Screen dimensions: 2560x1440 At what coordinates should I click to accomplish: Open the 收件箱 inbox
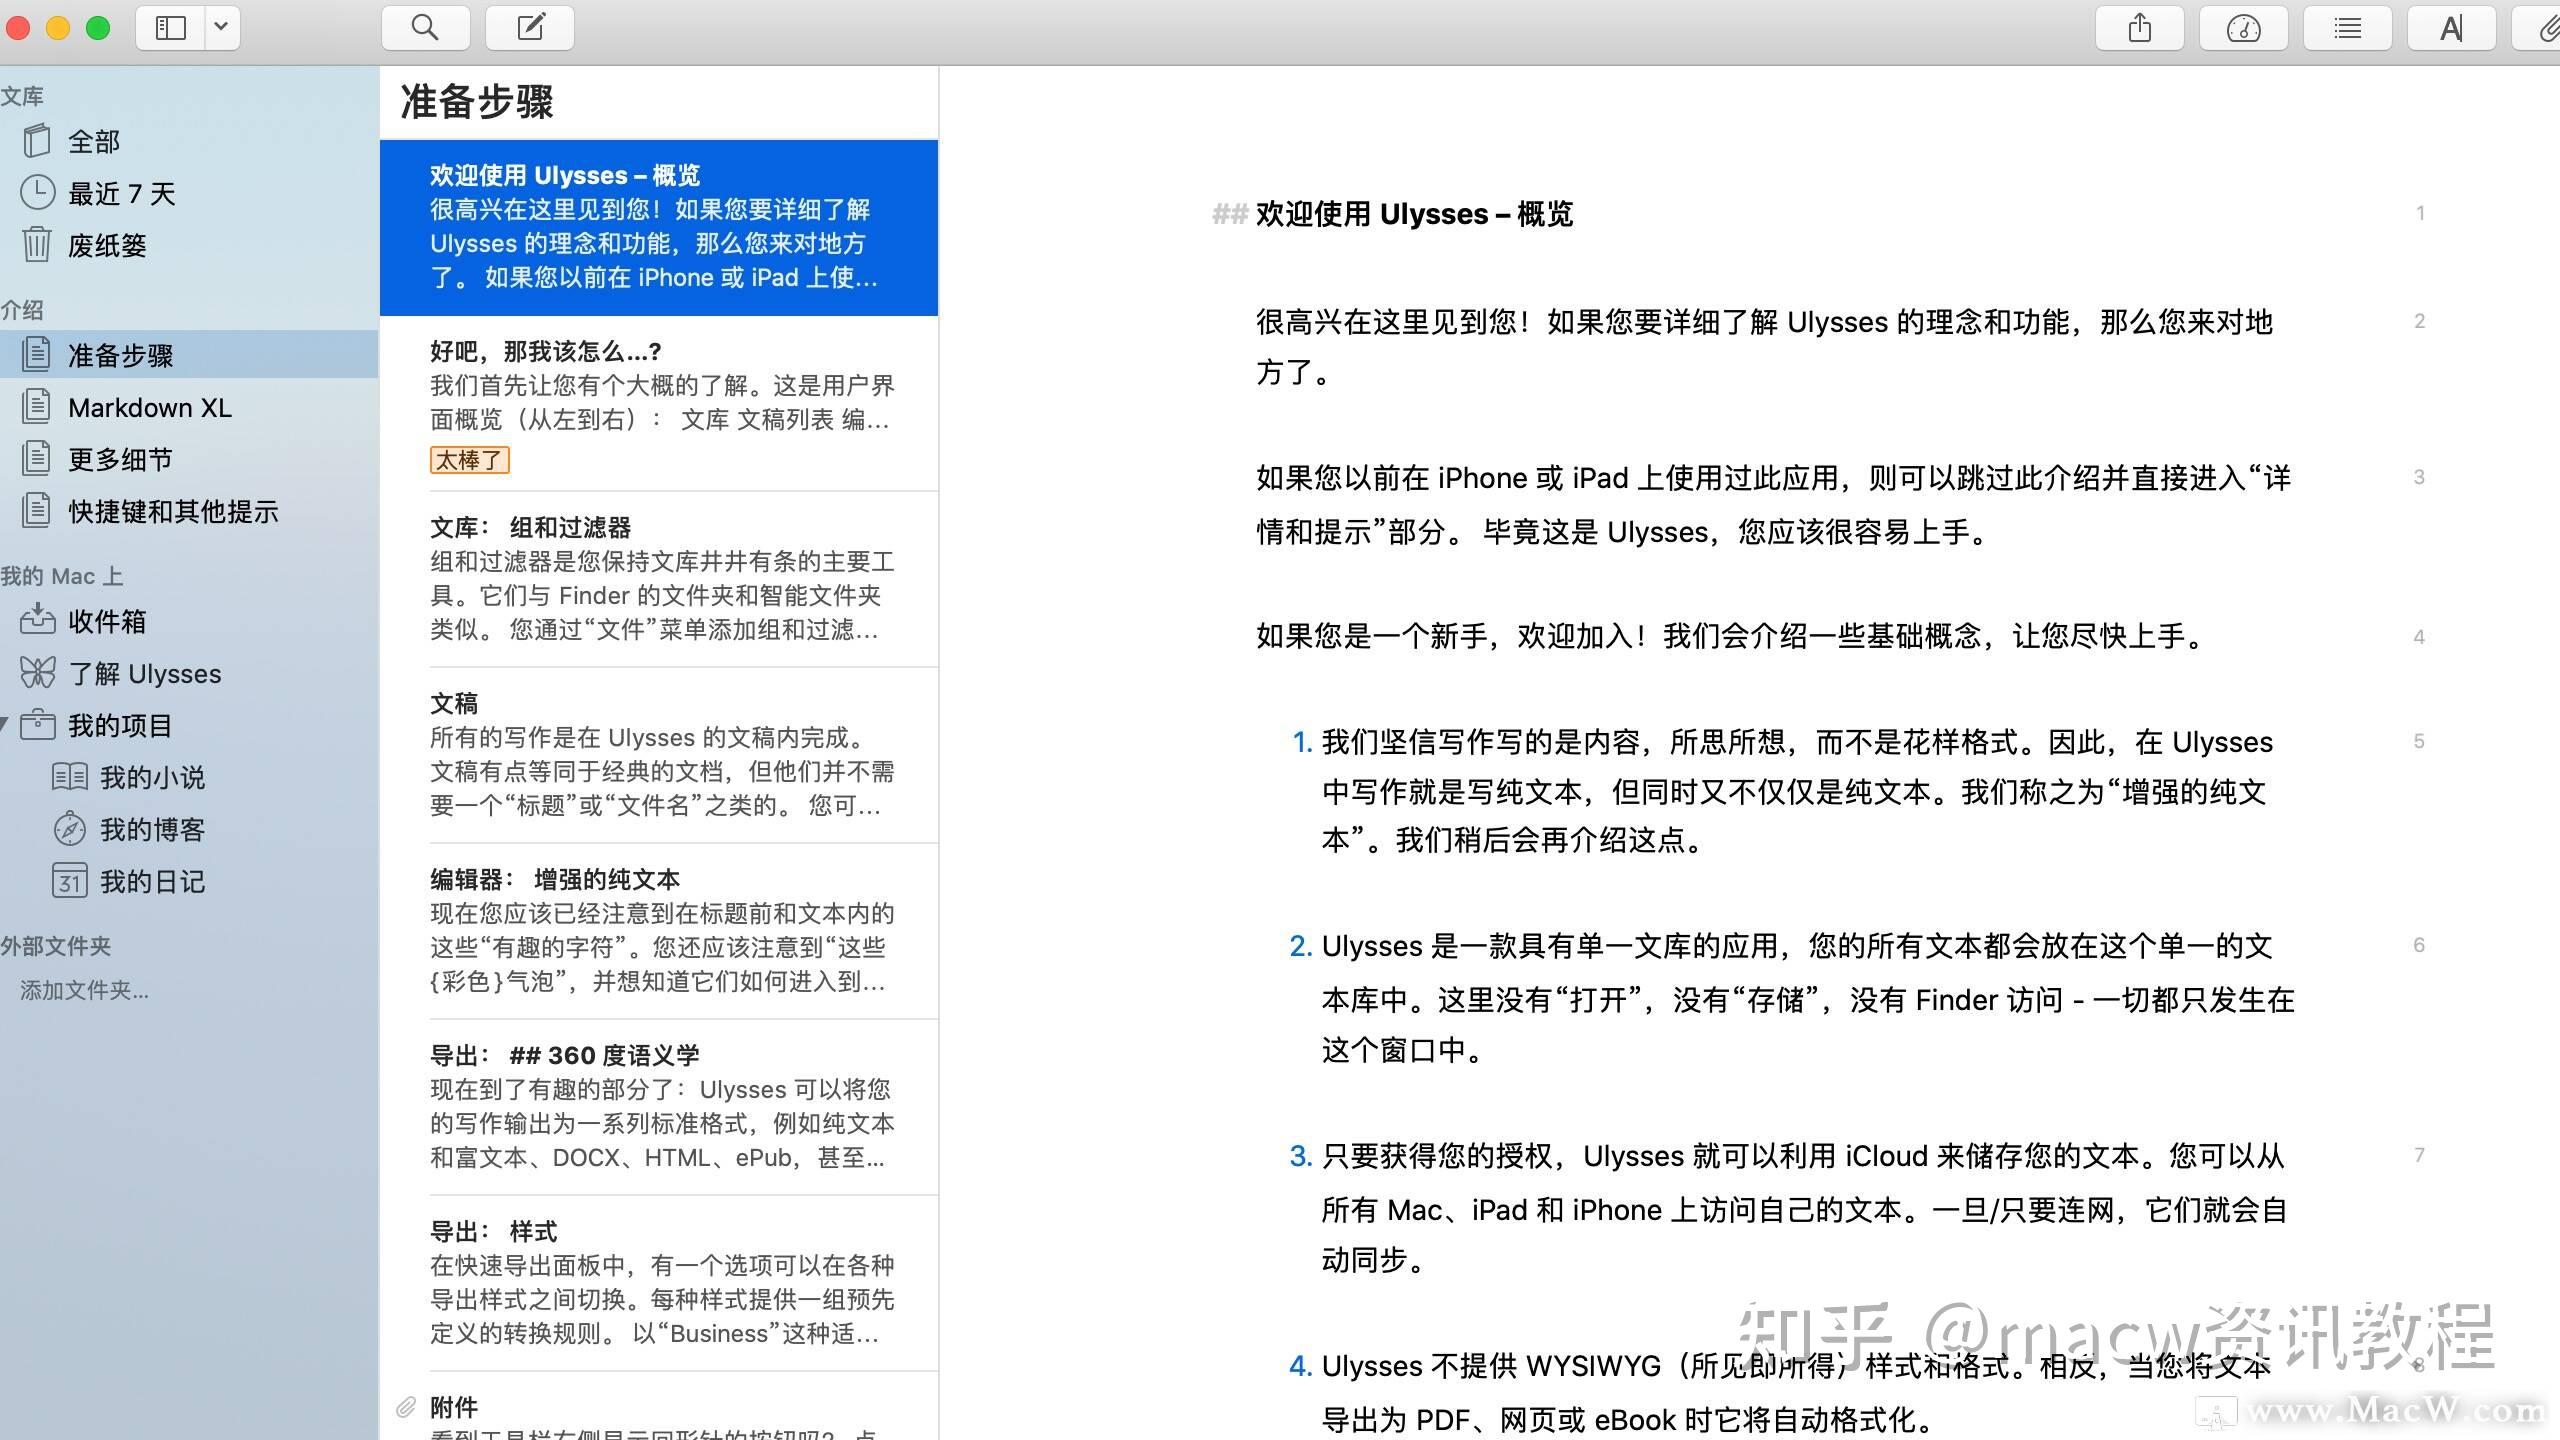click(x=189, y=621)
